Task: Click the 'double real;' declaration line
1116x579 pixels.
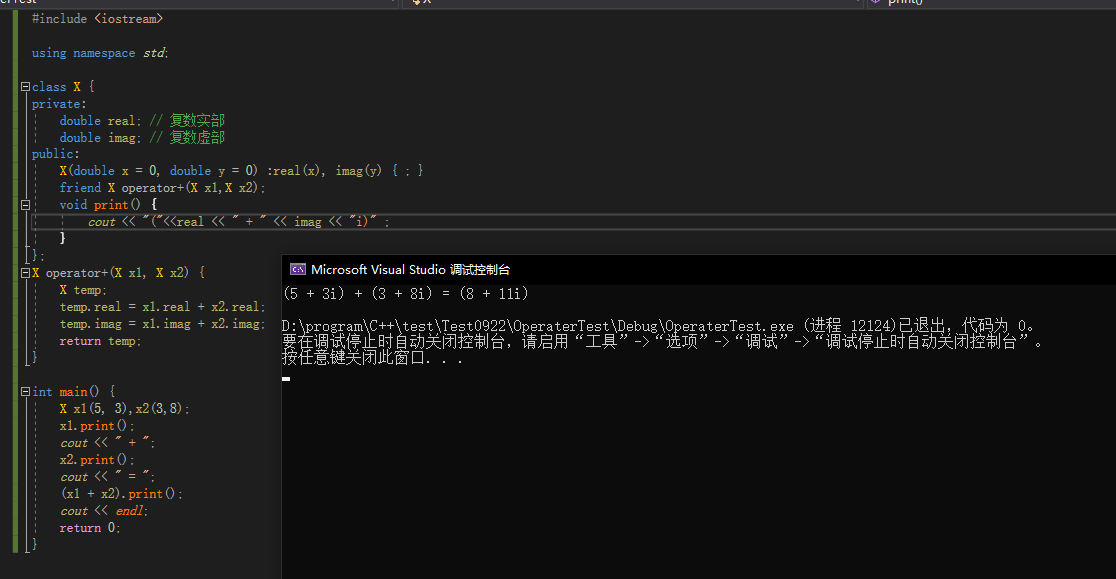Action: point(100,121)
